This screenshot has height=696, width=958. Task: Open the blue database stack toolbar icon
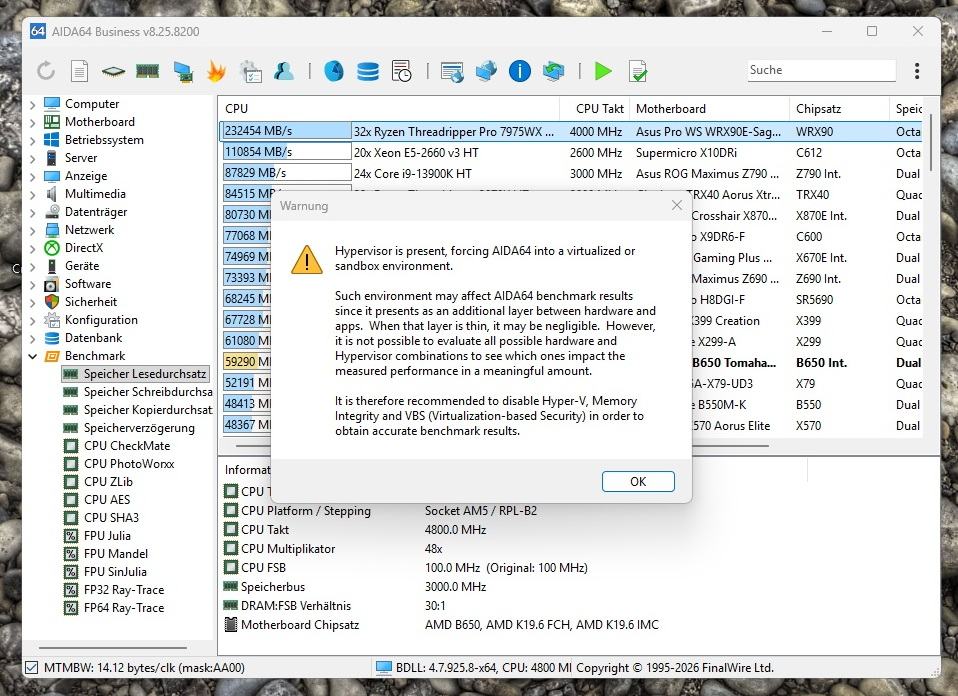[x=368, y=71]
